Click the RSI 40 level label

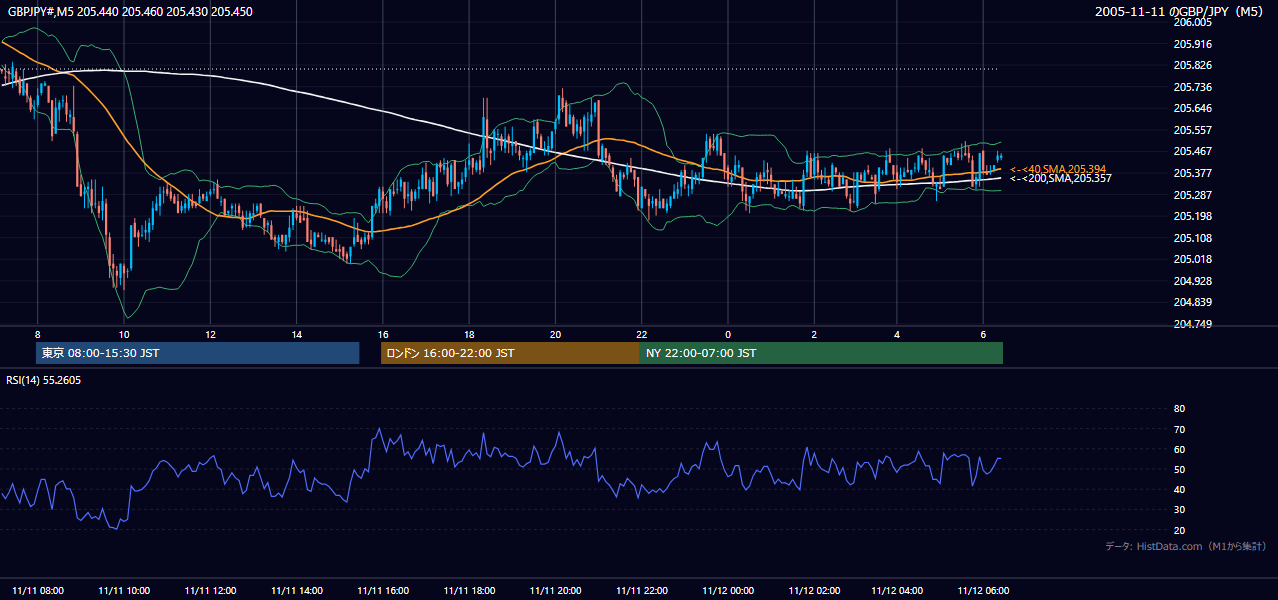(x=1179, y=490)
